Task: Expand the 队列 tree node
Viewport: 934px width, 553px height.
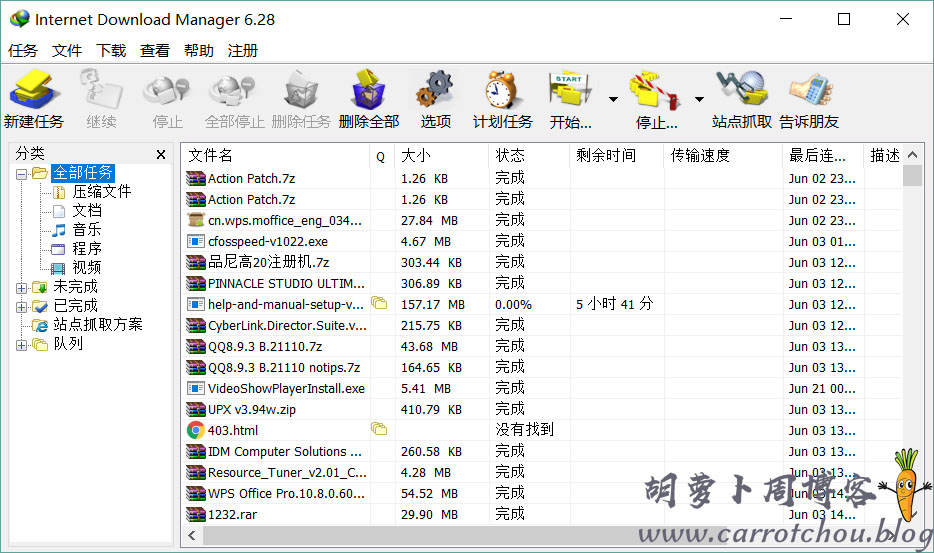Action: [x=22, y=345]
